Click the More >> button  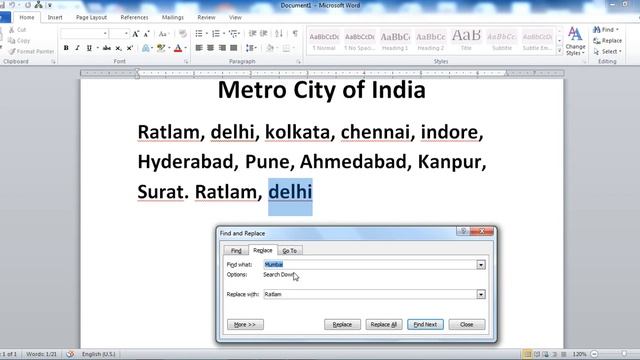[x=245, y=324]
